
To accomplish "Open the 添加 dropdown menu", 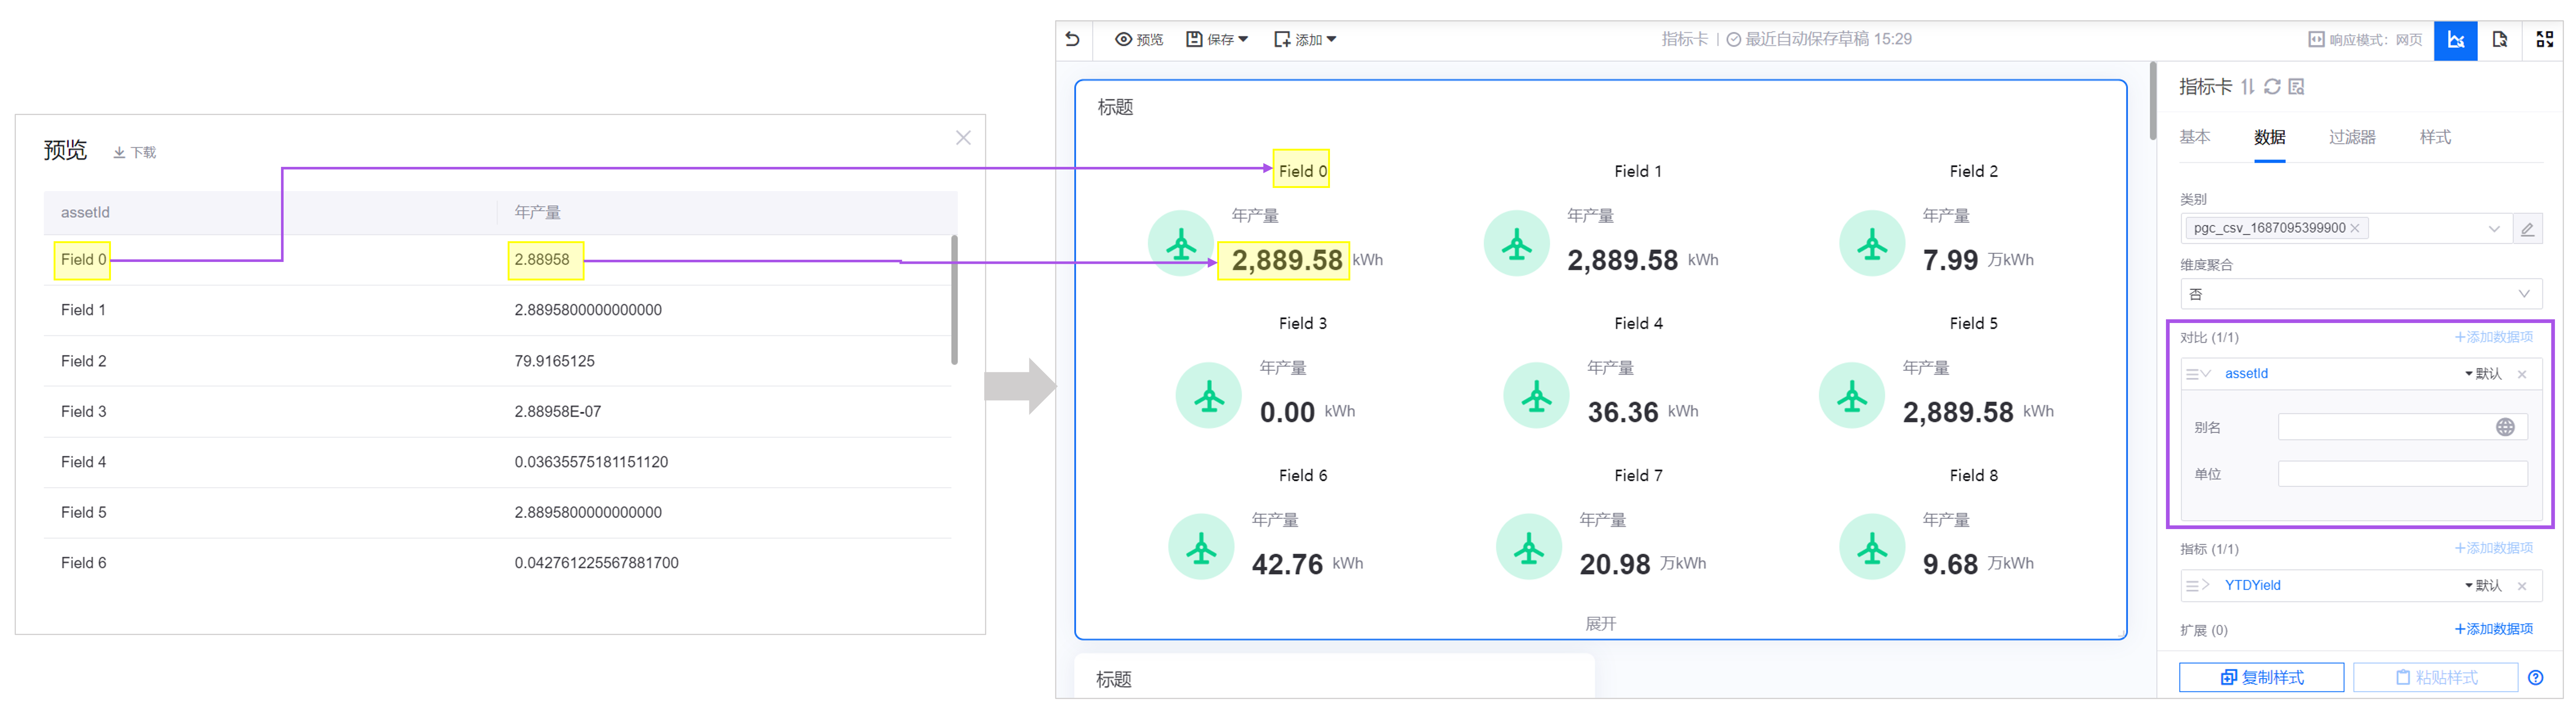I will click(1305, 39).
